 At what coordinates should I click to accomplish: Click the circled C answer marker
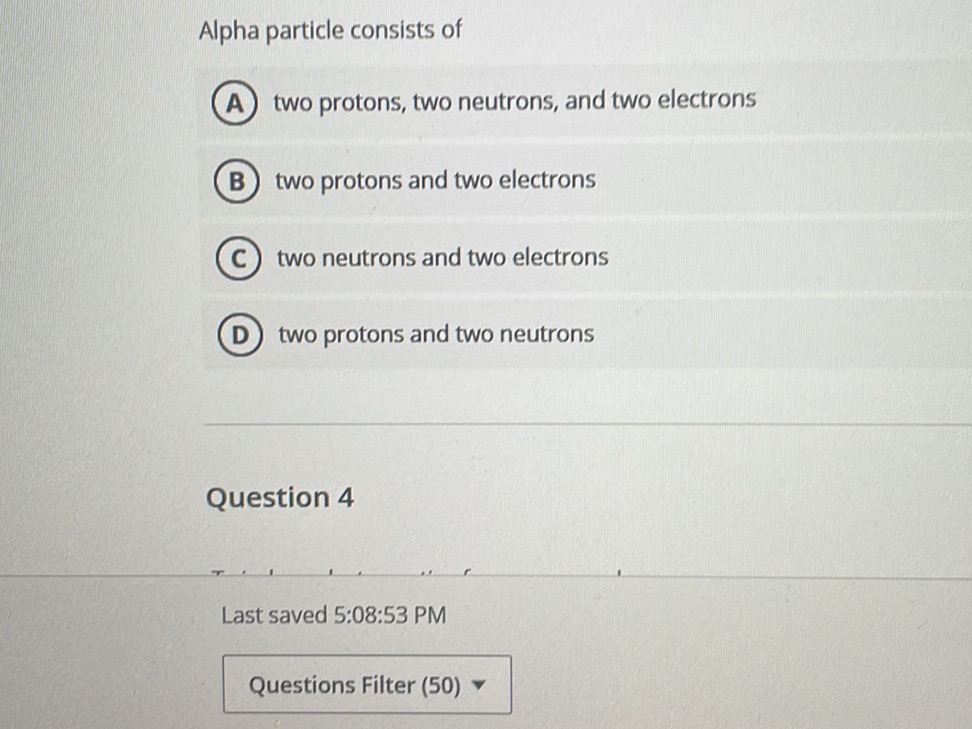(x=236, y=257)
